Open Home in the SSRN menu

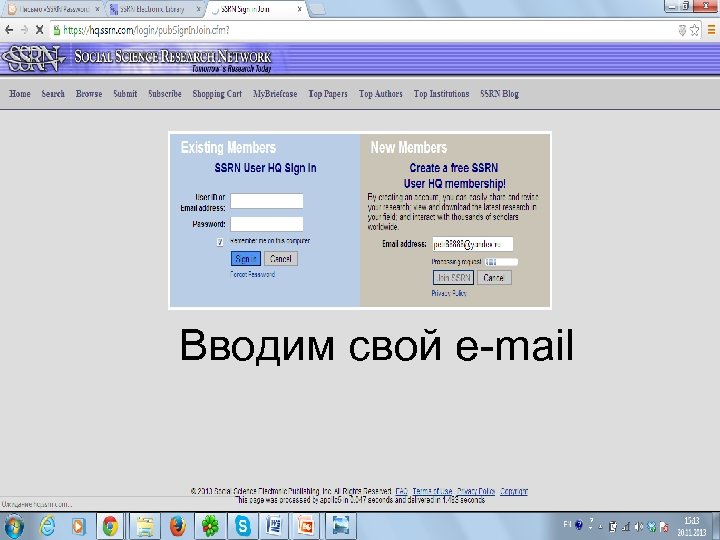[x=20, y=94]
